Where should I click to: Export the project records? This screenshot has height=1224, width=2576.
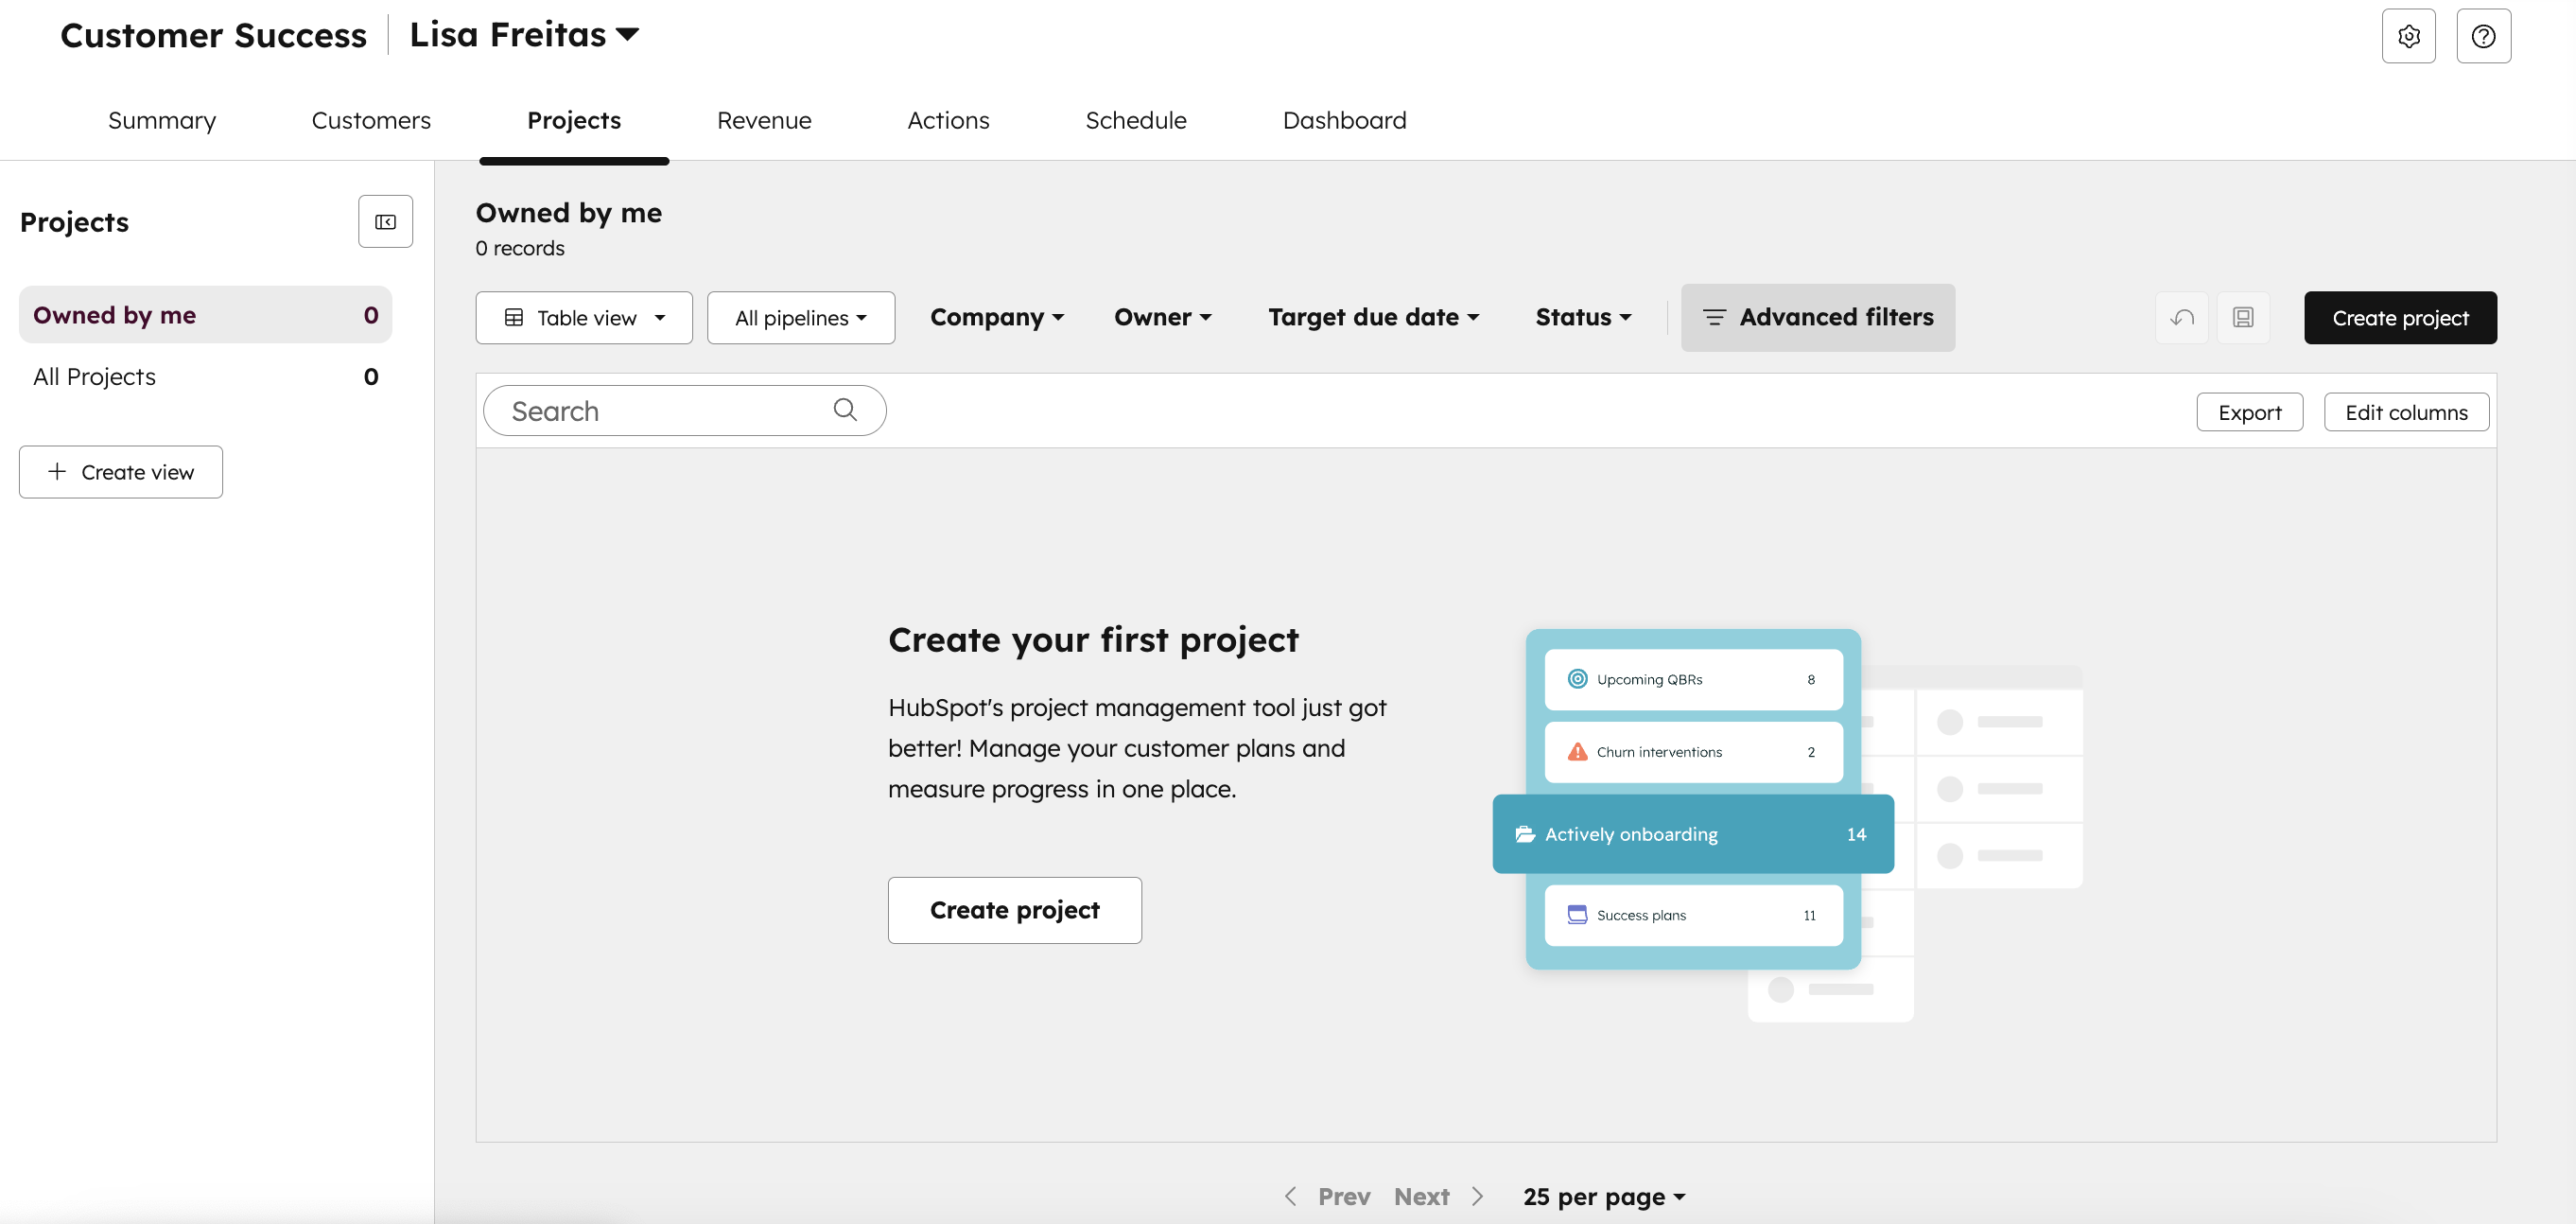click(x=2249, y=411)
